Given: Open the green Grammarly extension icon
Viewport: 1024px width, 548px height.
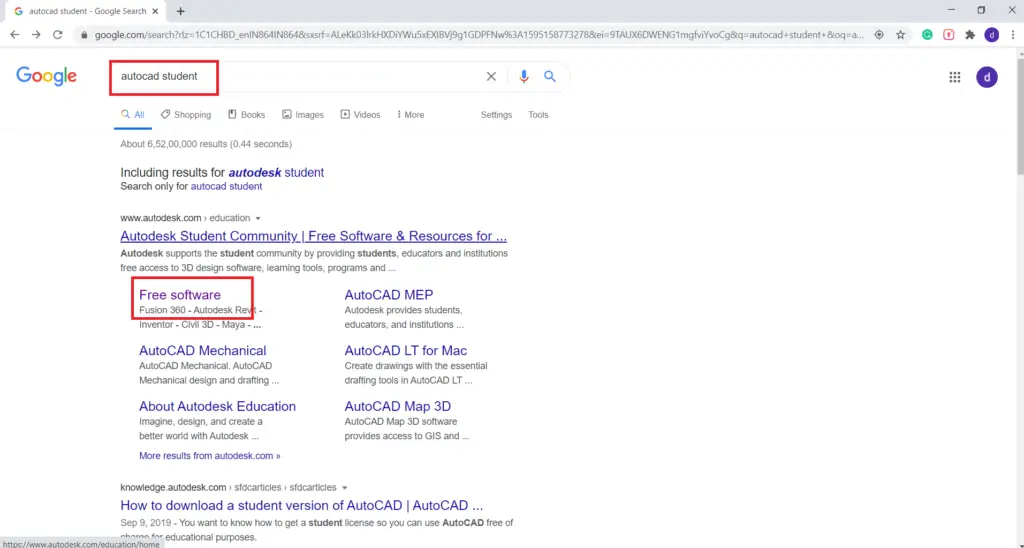Looking at the screenshot, I should (x=927, y=35).
